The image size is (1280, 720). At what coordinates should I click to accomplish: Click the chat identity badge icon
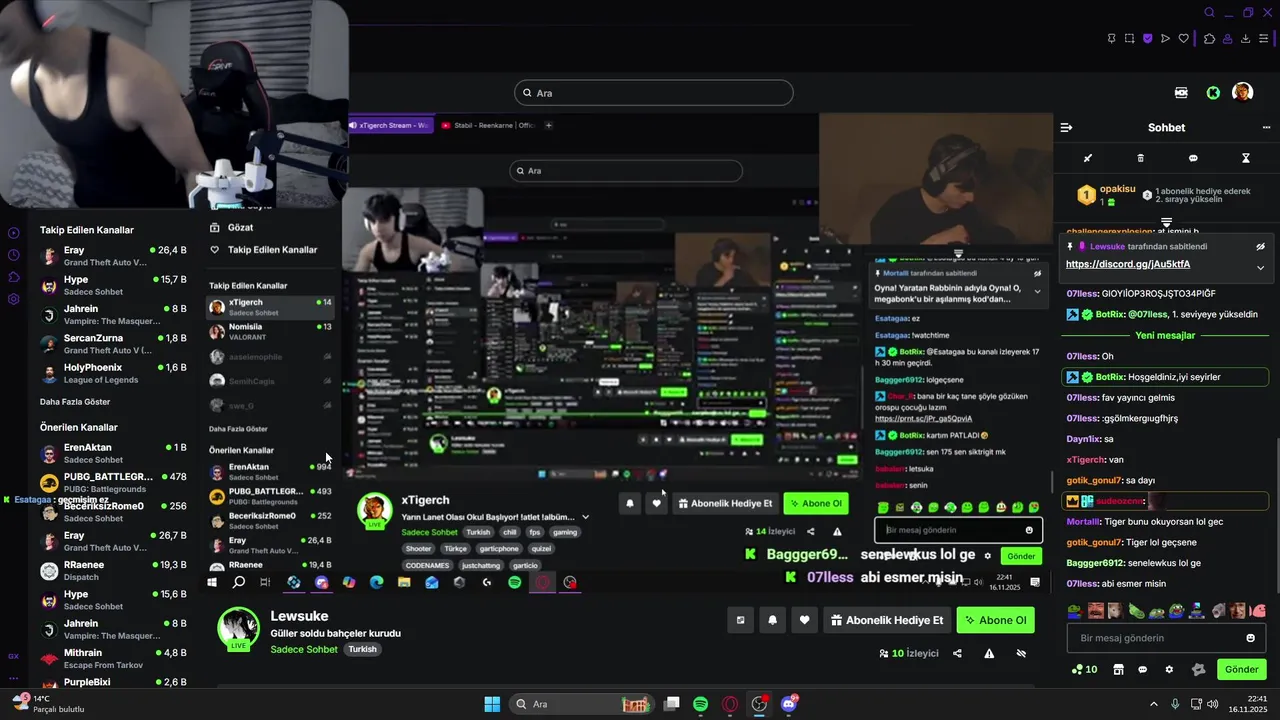[x=1199, y=670]
